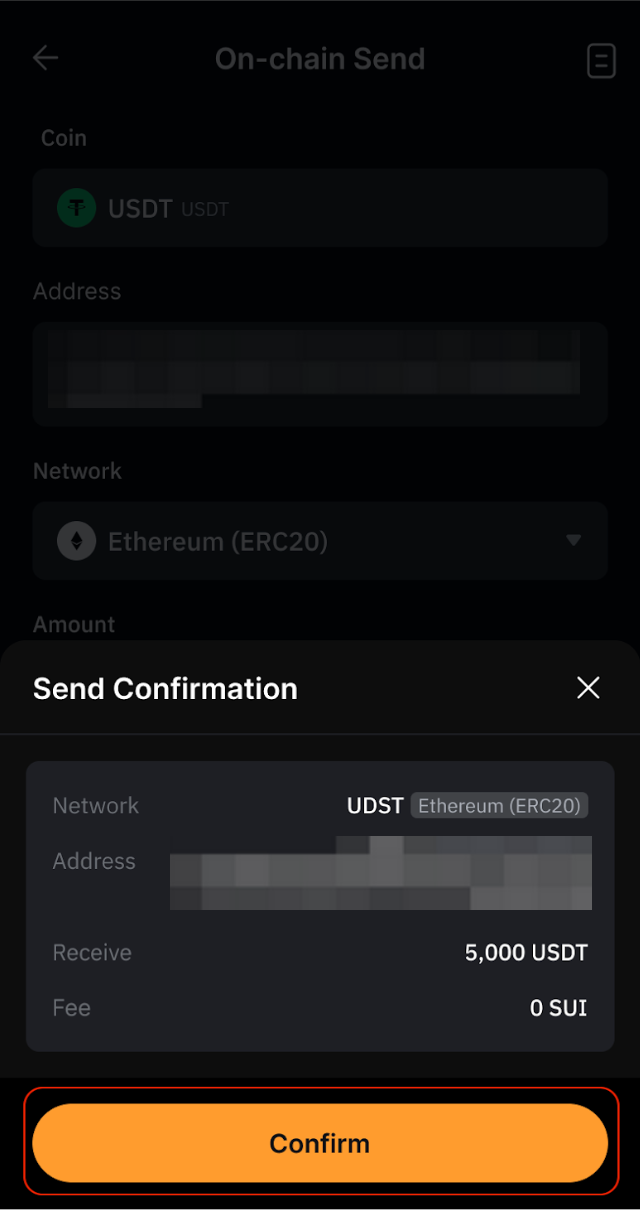Focus the Address input field
The width and height of the screenshot is (640, 1210).
coord(320,374)
